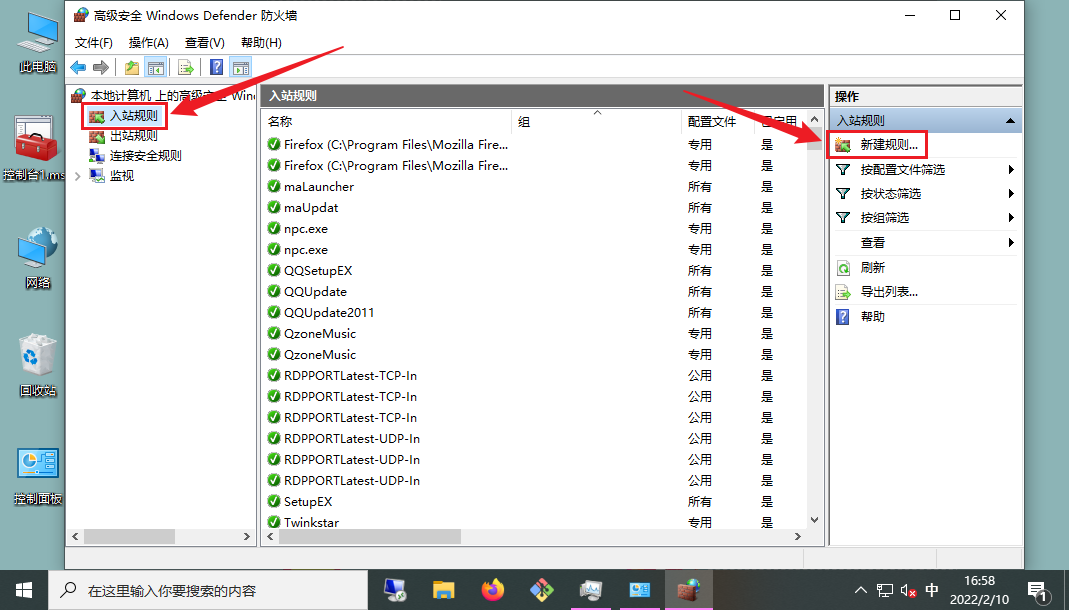The image size is (1069, 610).
Task: Click the rule list horizontal scroll left arrow
Action: (x=271, y=537)
